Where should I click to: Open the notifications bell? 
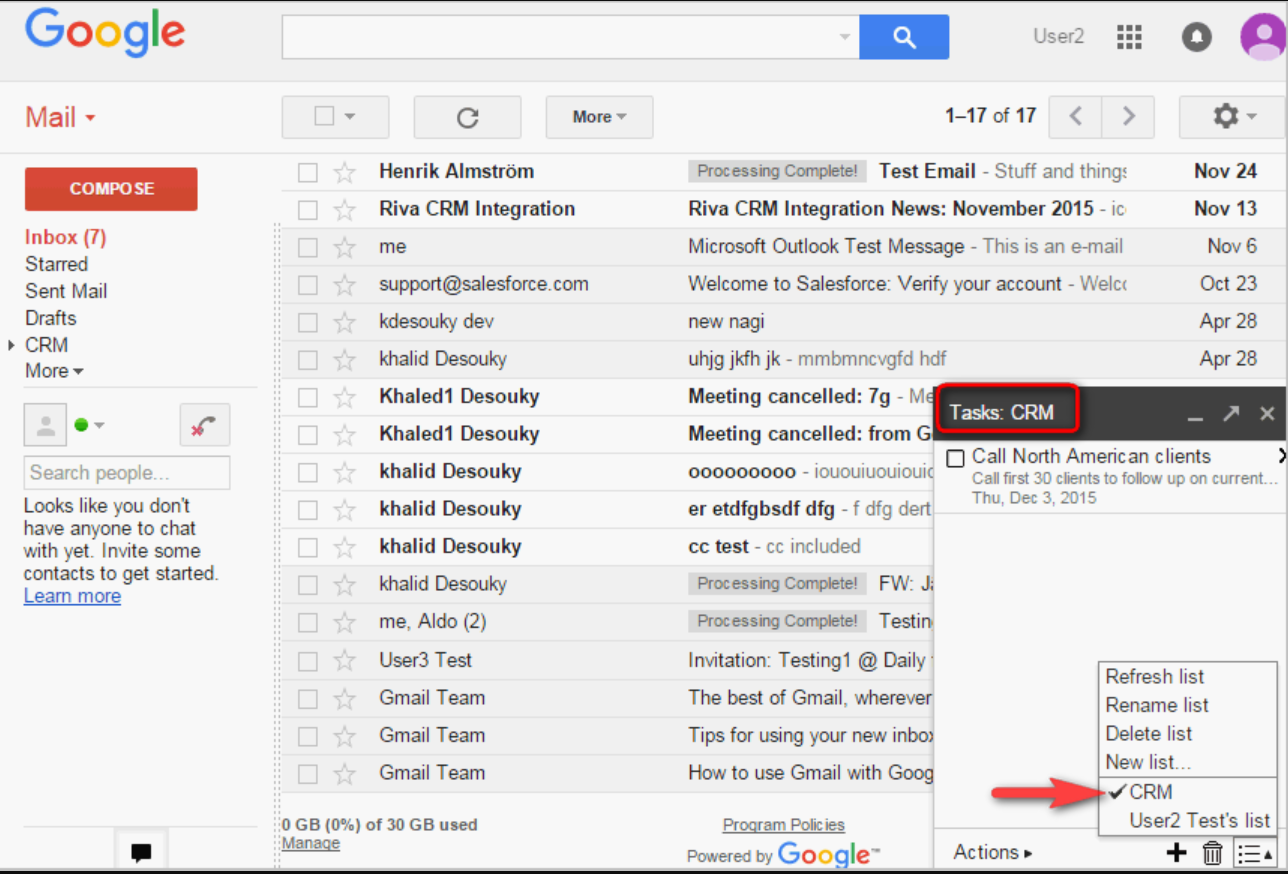point(1196,37)
